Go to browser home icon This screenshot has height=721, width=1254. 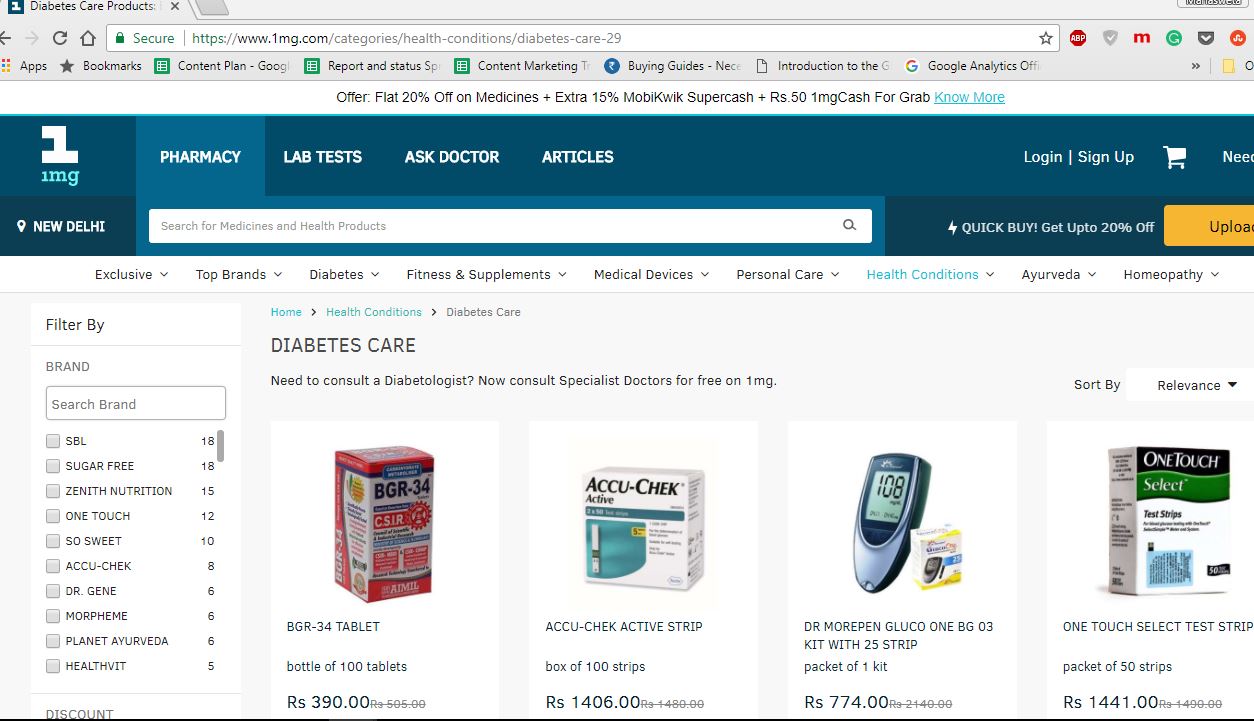coord(88,38)
